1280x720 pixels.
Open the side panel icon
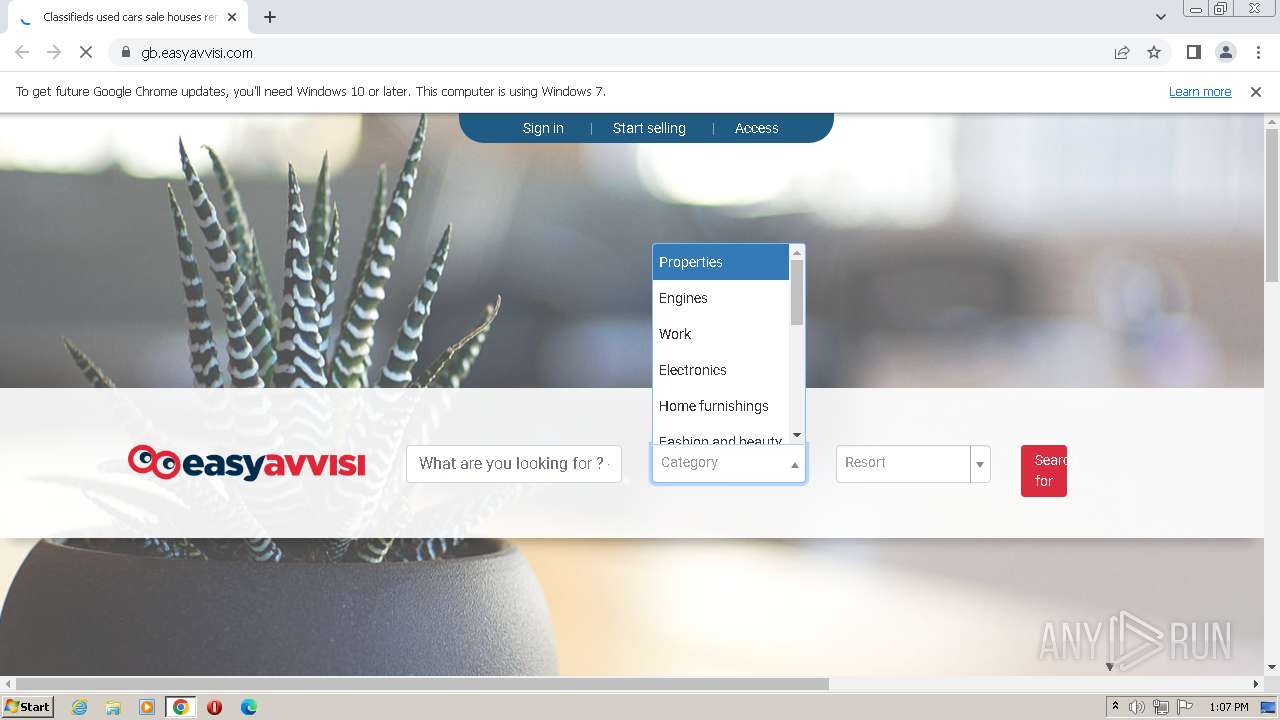pos(1193,52)
